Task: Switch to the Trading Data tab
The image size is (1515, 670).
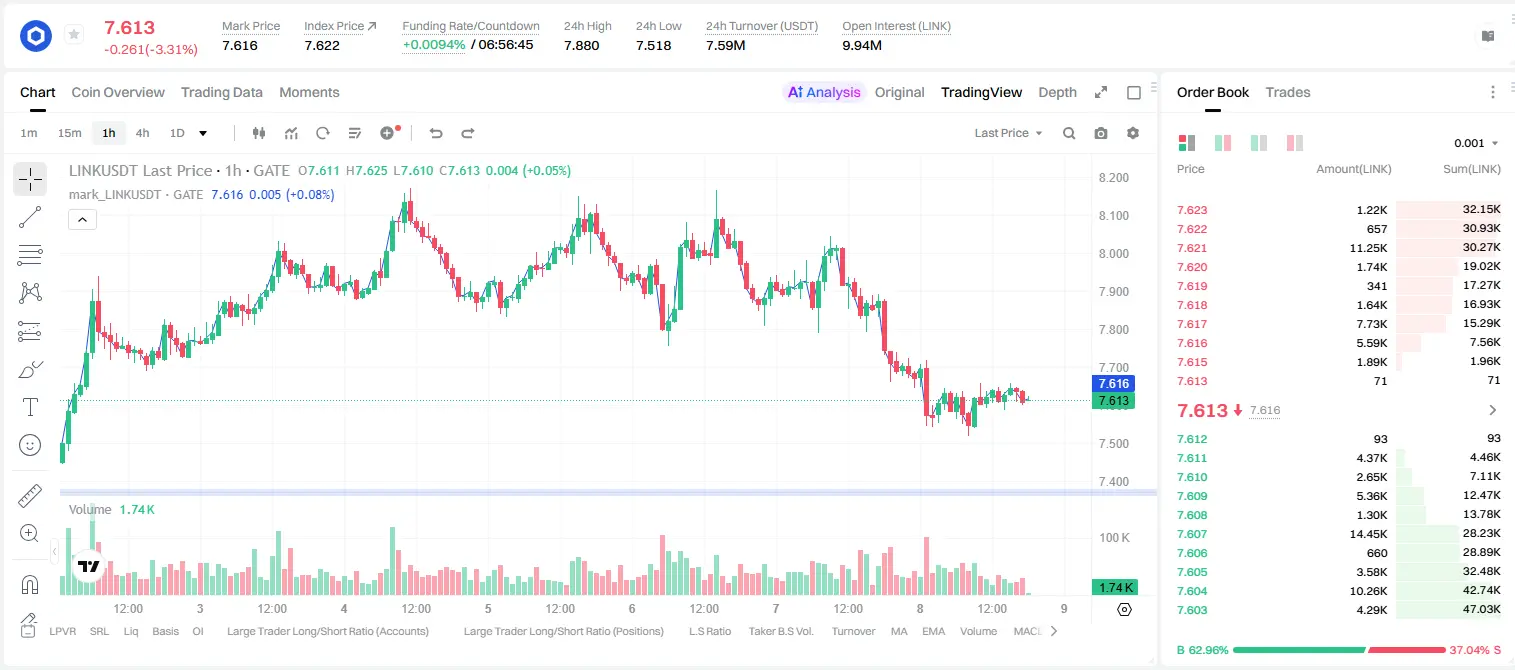Action: [x=222, y=92]
